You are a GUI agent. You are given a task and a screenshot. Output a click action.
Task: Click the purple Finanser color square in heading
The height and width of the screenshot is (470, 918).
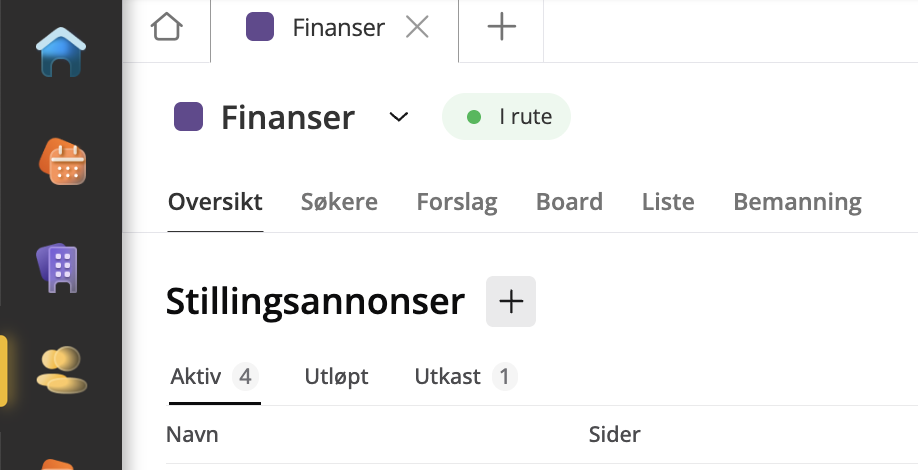(189, 117)
